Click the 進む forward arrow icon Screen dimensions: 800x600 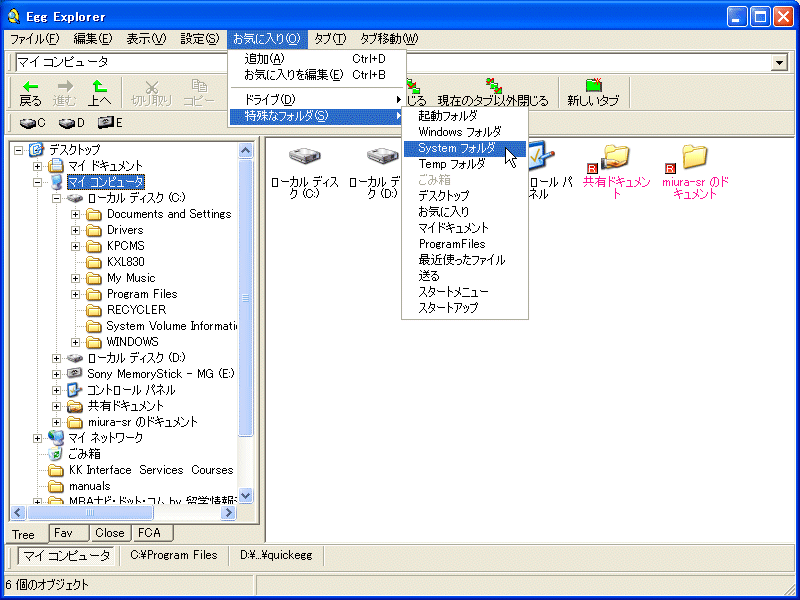click(65, 86)
